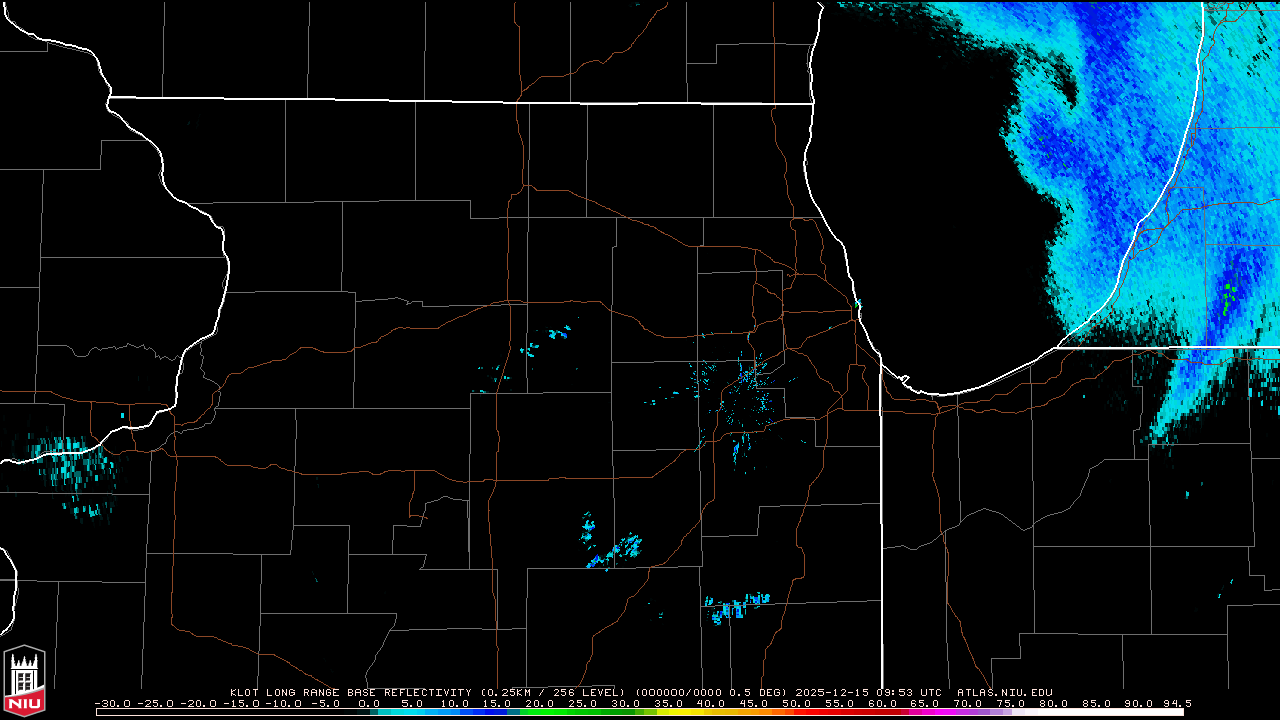Click the yellow section of the color bar
1280x720 pixels.
click(x=690, y=712)
